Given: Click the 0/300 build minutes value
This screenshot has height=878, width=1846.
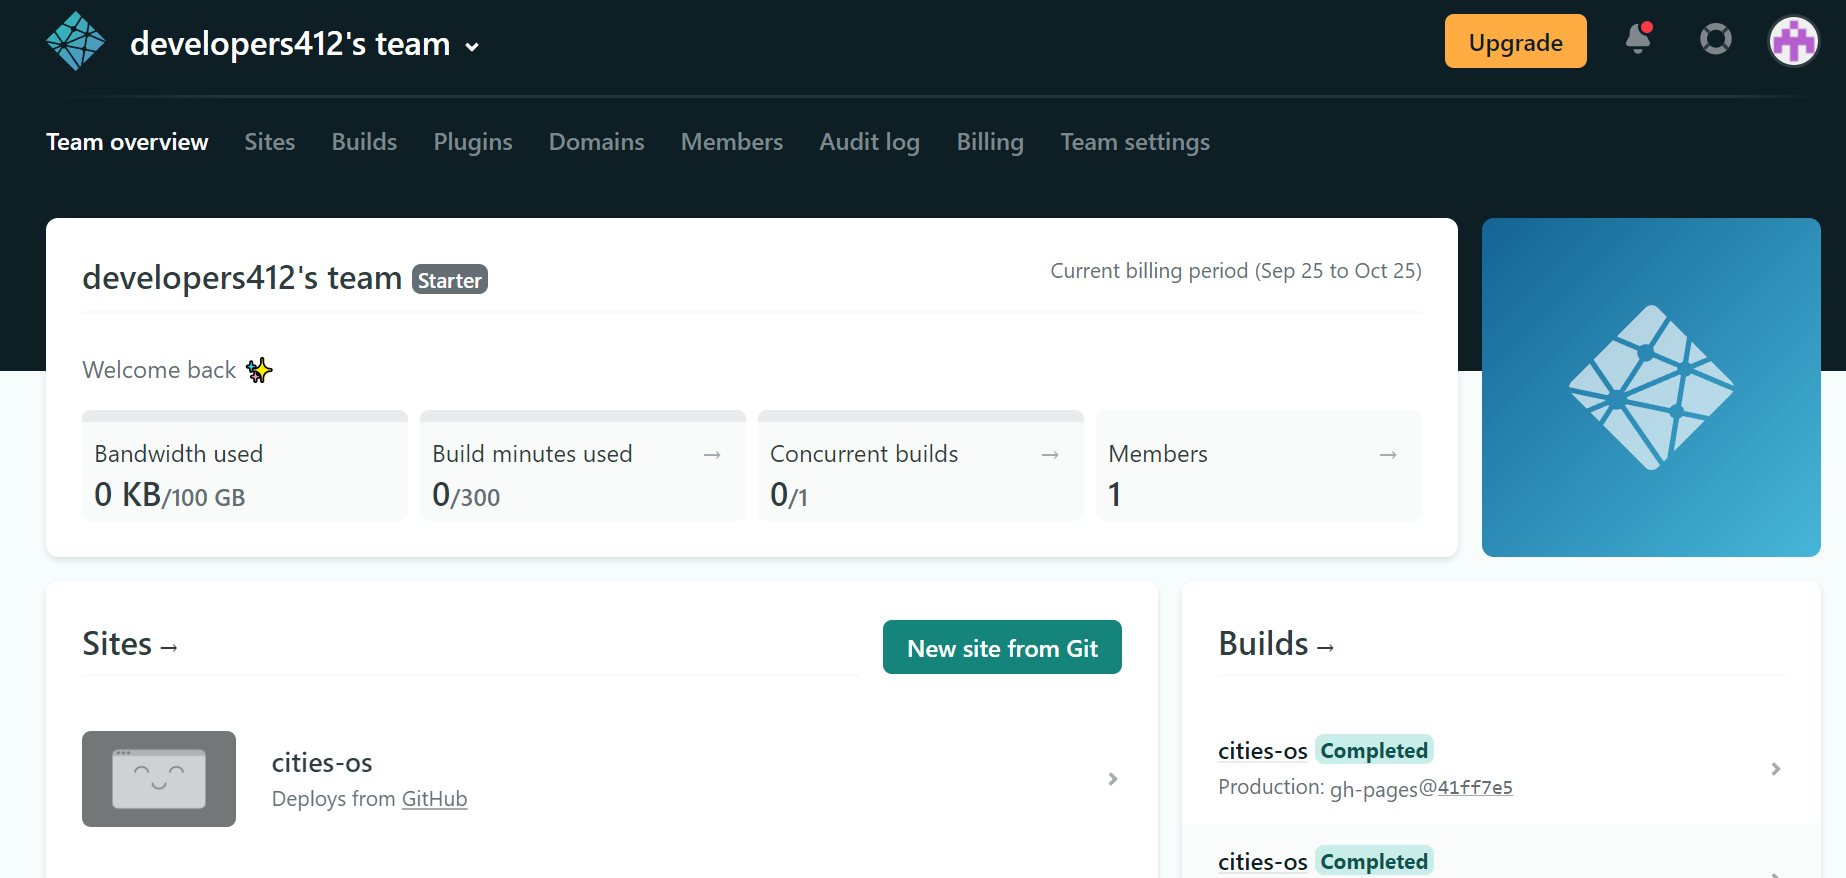Looking at the screenshot, I should pos(466,495).
